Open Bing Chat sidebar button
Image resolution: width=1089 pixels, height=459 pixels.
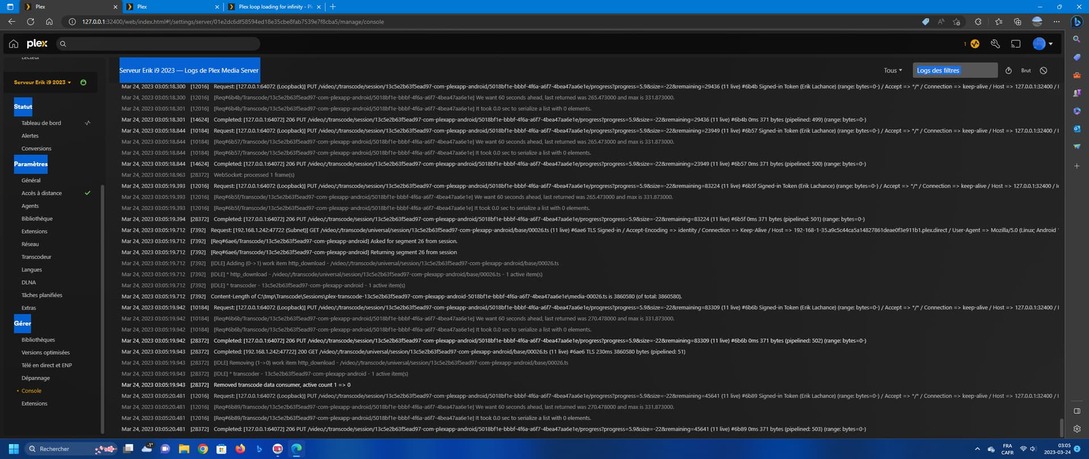[1076, 22]
